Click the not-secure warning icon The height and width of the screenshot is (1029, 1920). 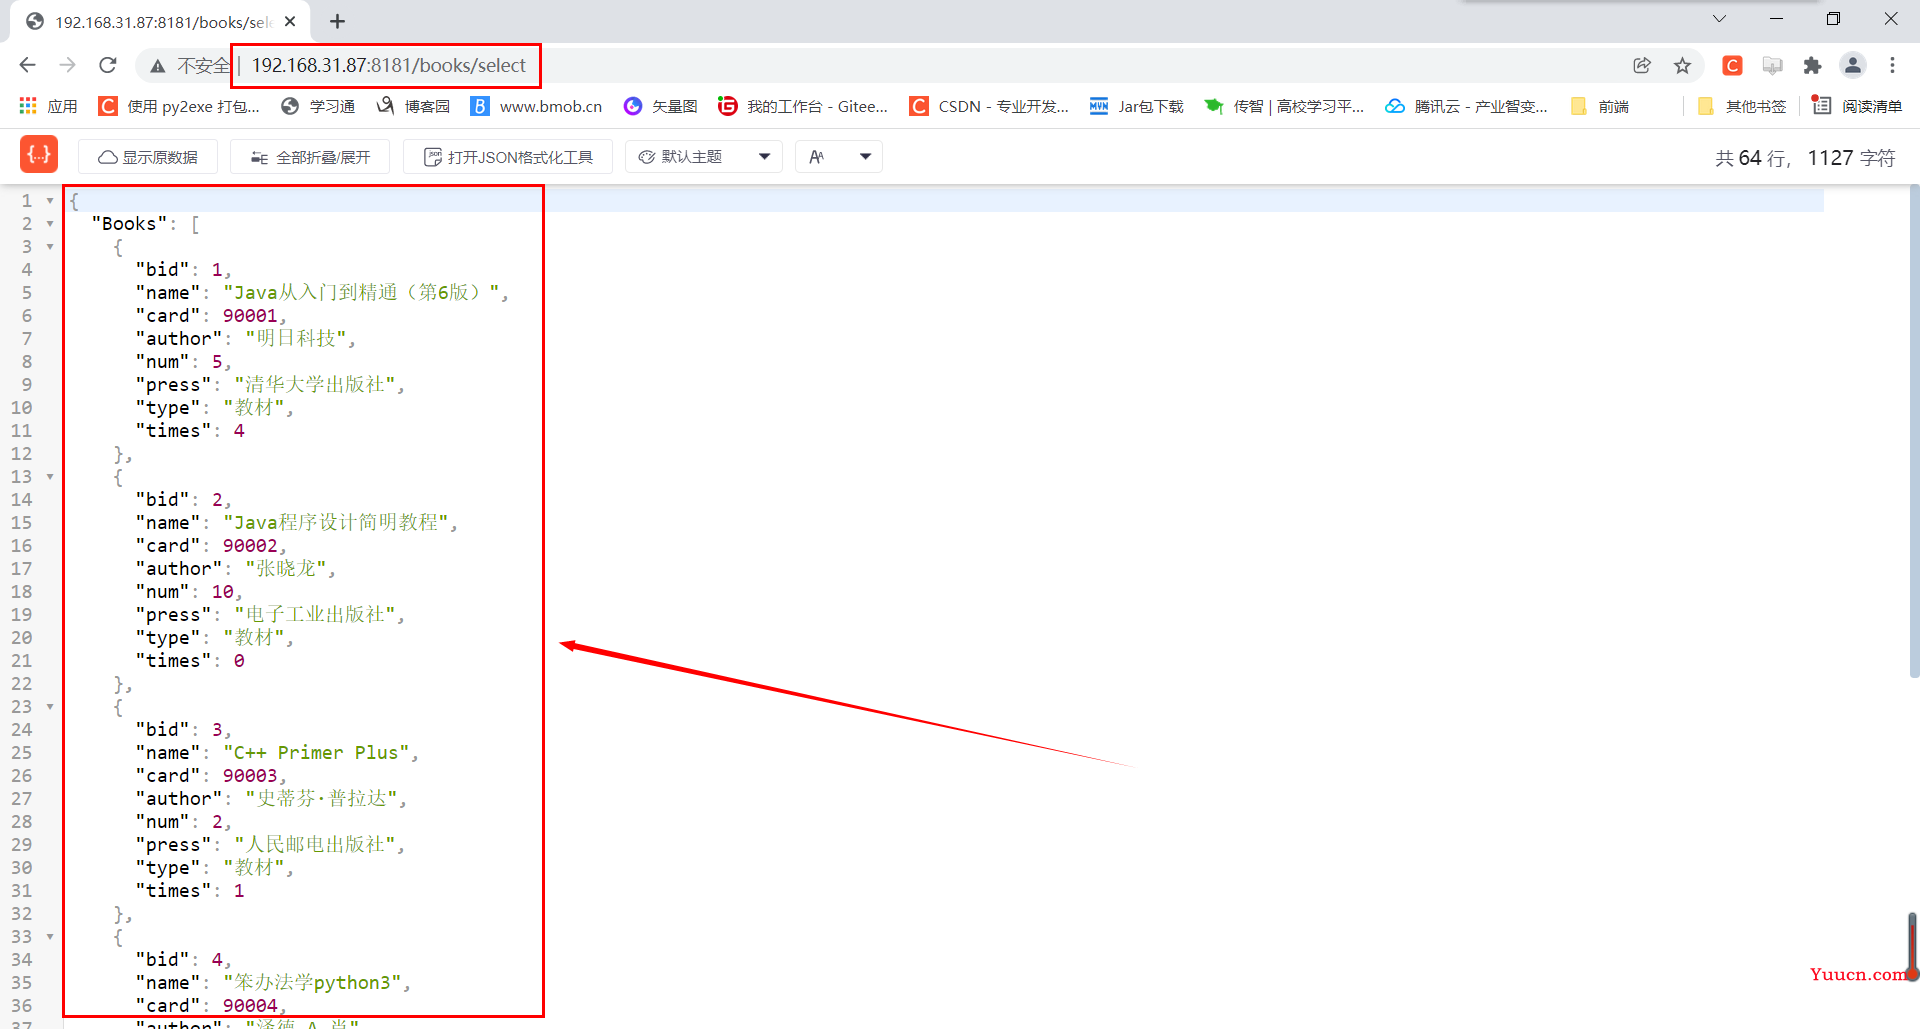pyautogui.click(x=158, y=66)
